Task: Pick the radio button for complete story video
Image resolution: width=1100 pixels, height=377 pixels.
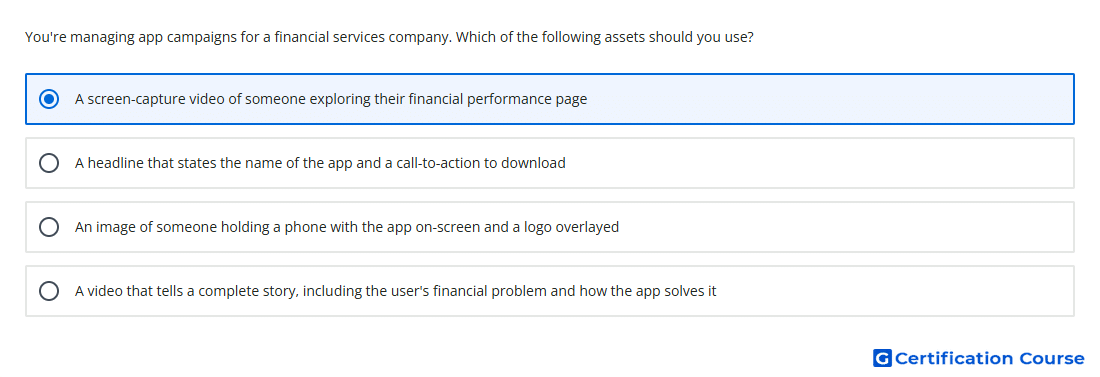Action: tap(49, 291)
